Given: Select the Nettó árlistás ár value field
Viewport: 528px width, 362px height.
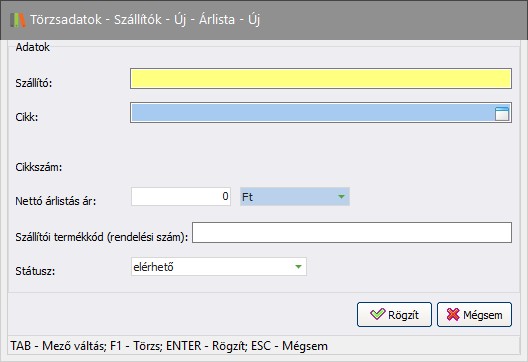Looking at the screenshot, I should pyautogui.click(x=181, y=197).
